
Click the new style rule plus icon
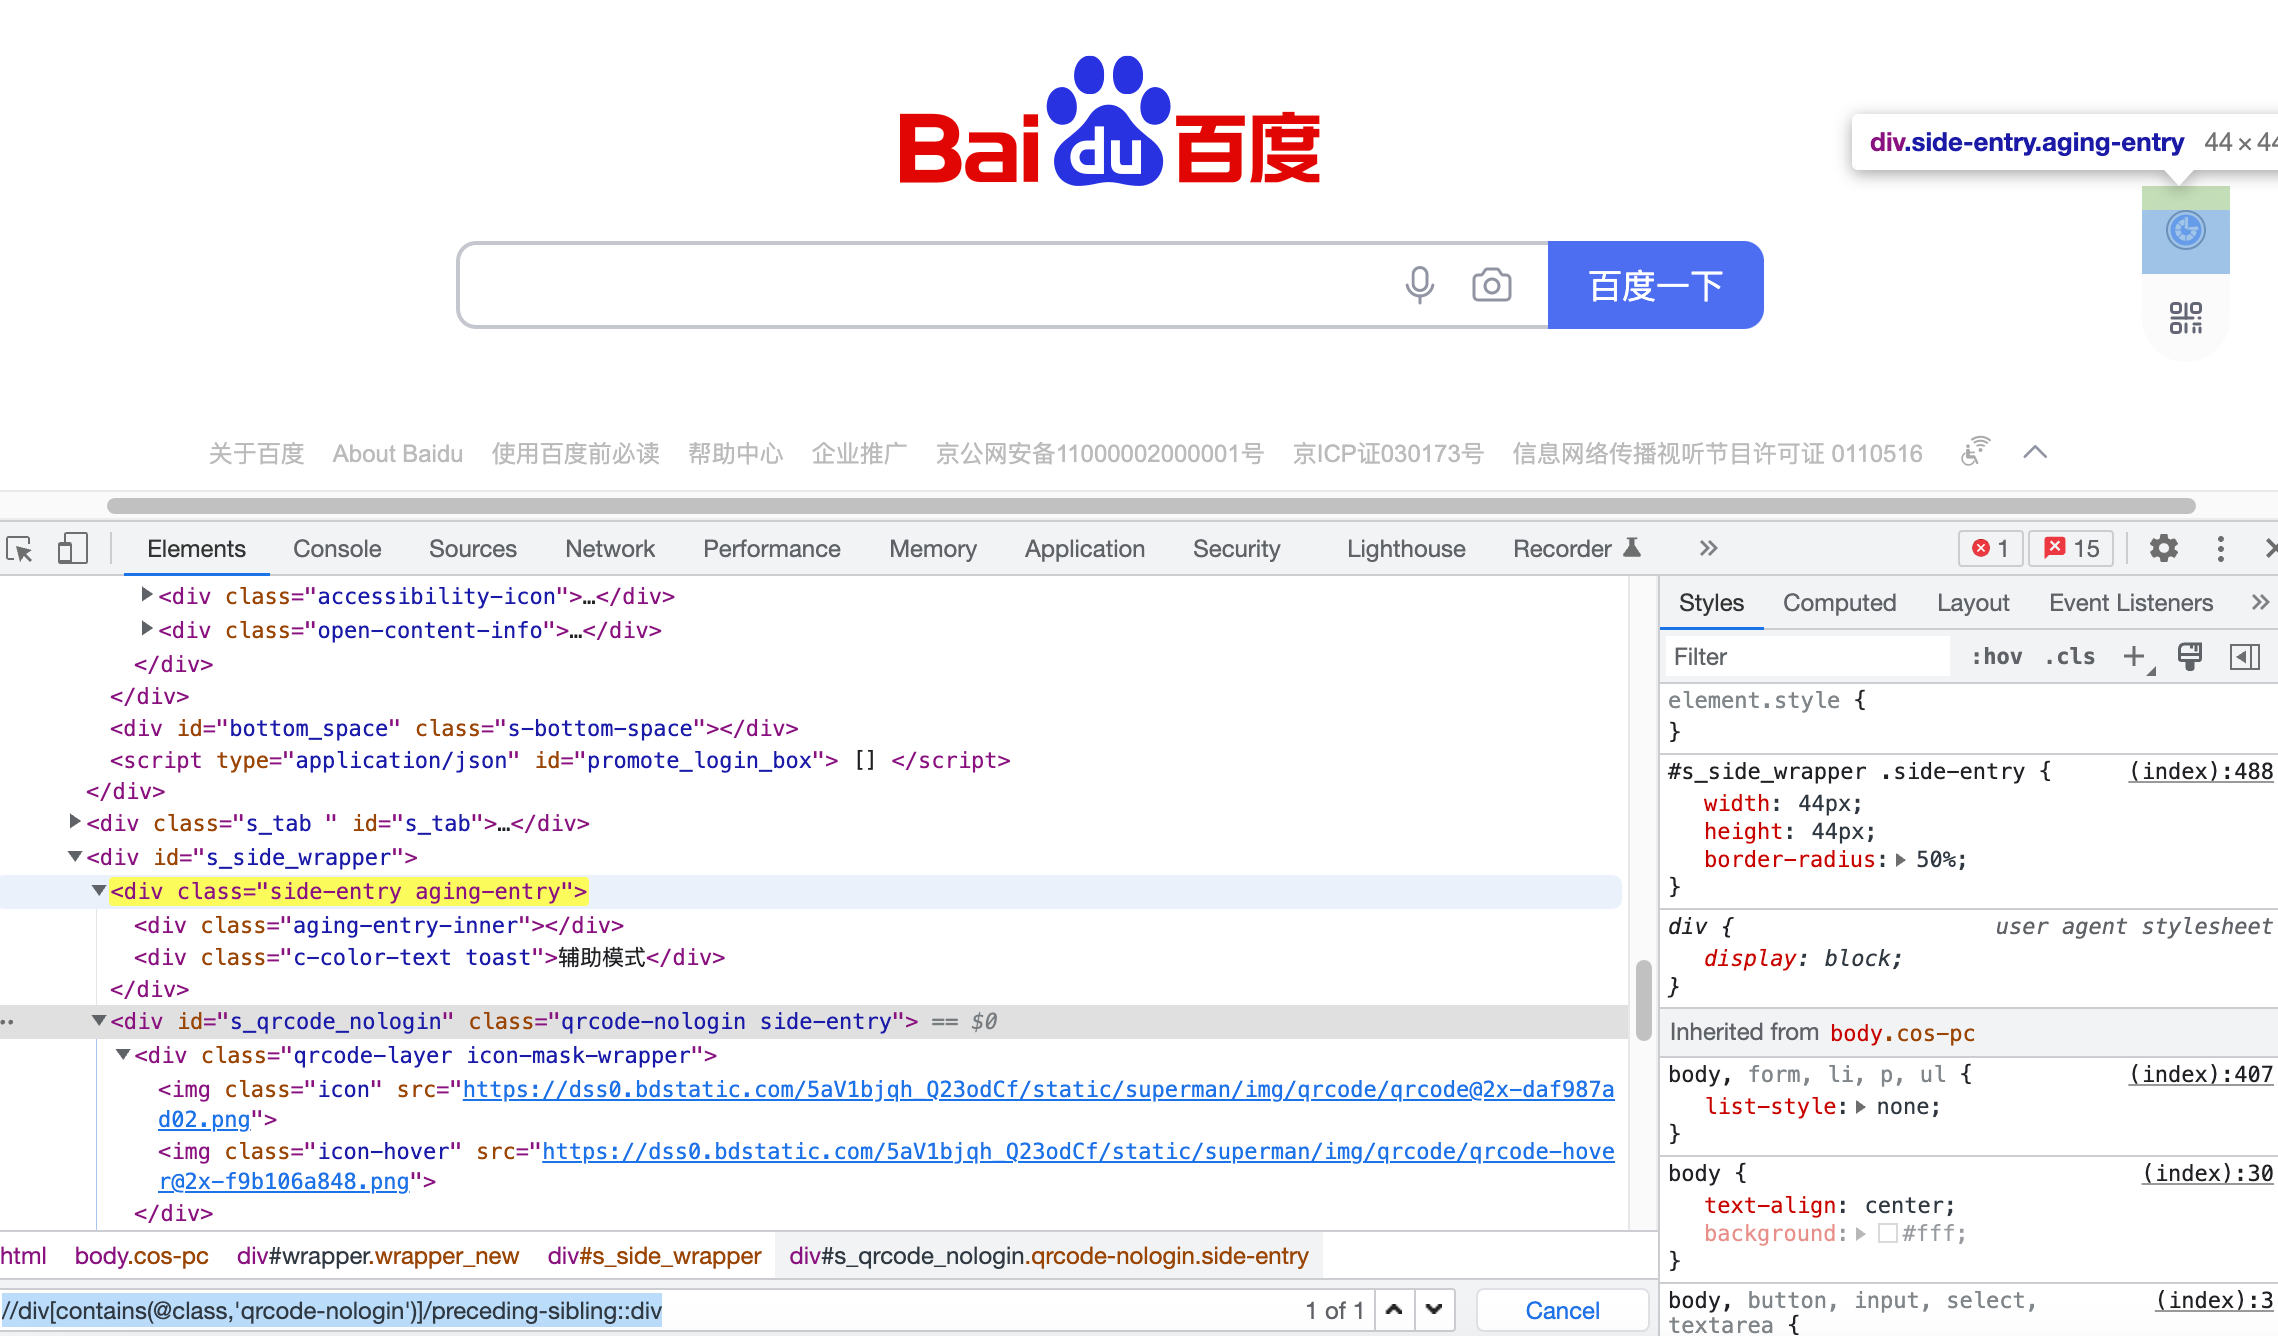point(2133,656)
